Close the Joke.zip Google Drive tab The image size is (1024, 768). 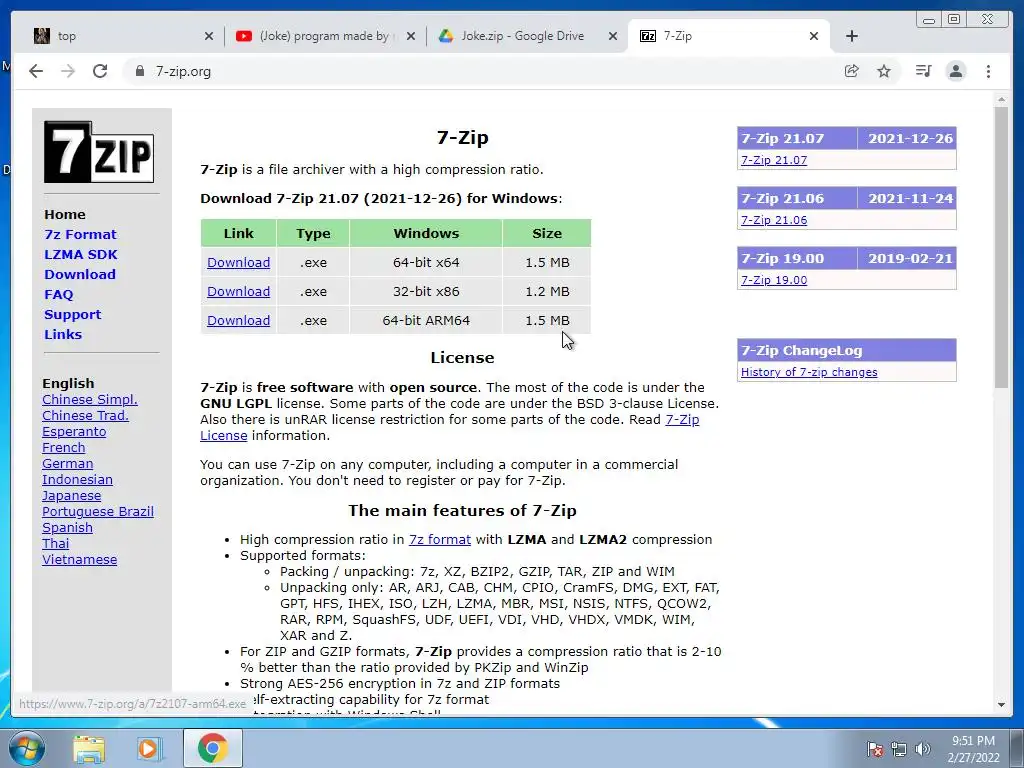click(613, 36)
